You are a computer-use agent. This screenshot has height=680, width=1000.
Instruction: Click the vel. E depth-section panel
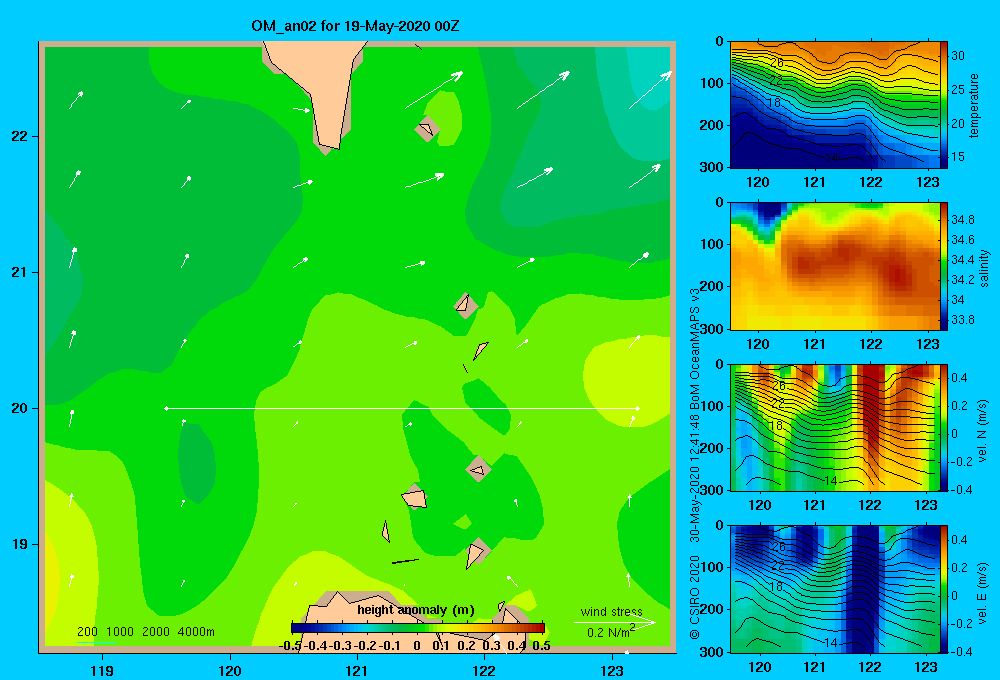[835, 589]
